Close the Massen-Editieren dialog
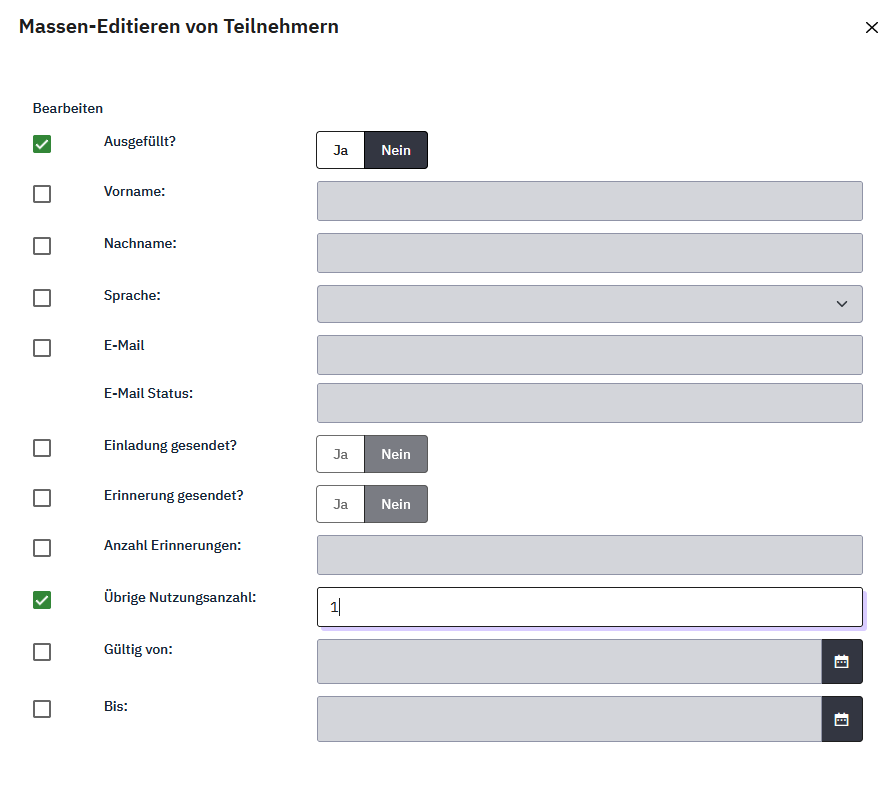The height and width of the screenshot is (799, 882). click(871, 28)
